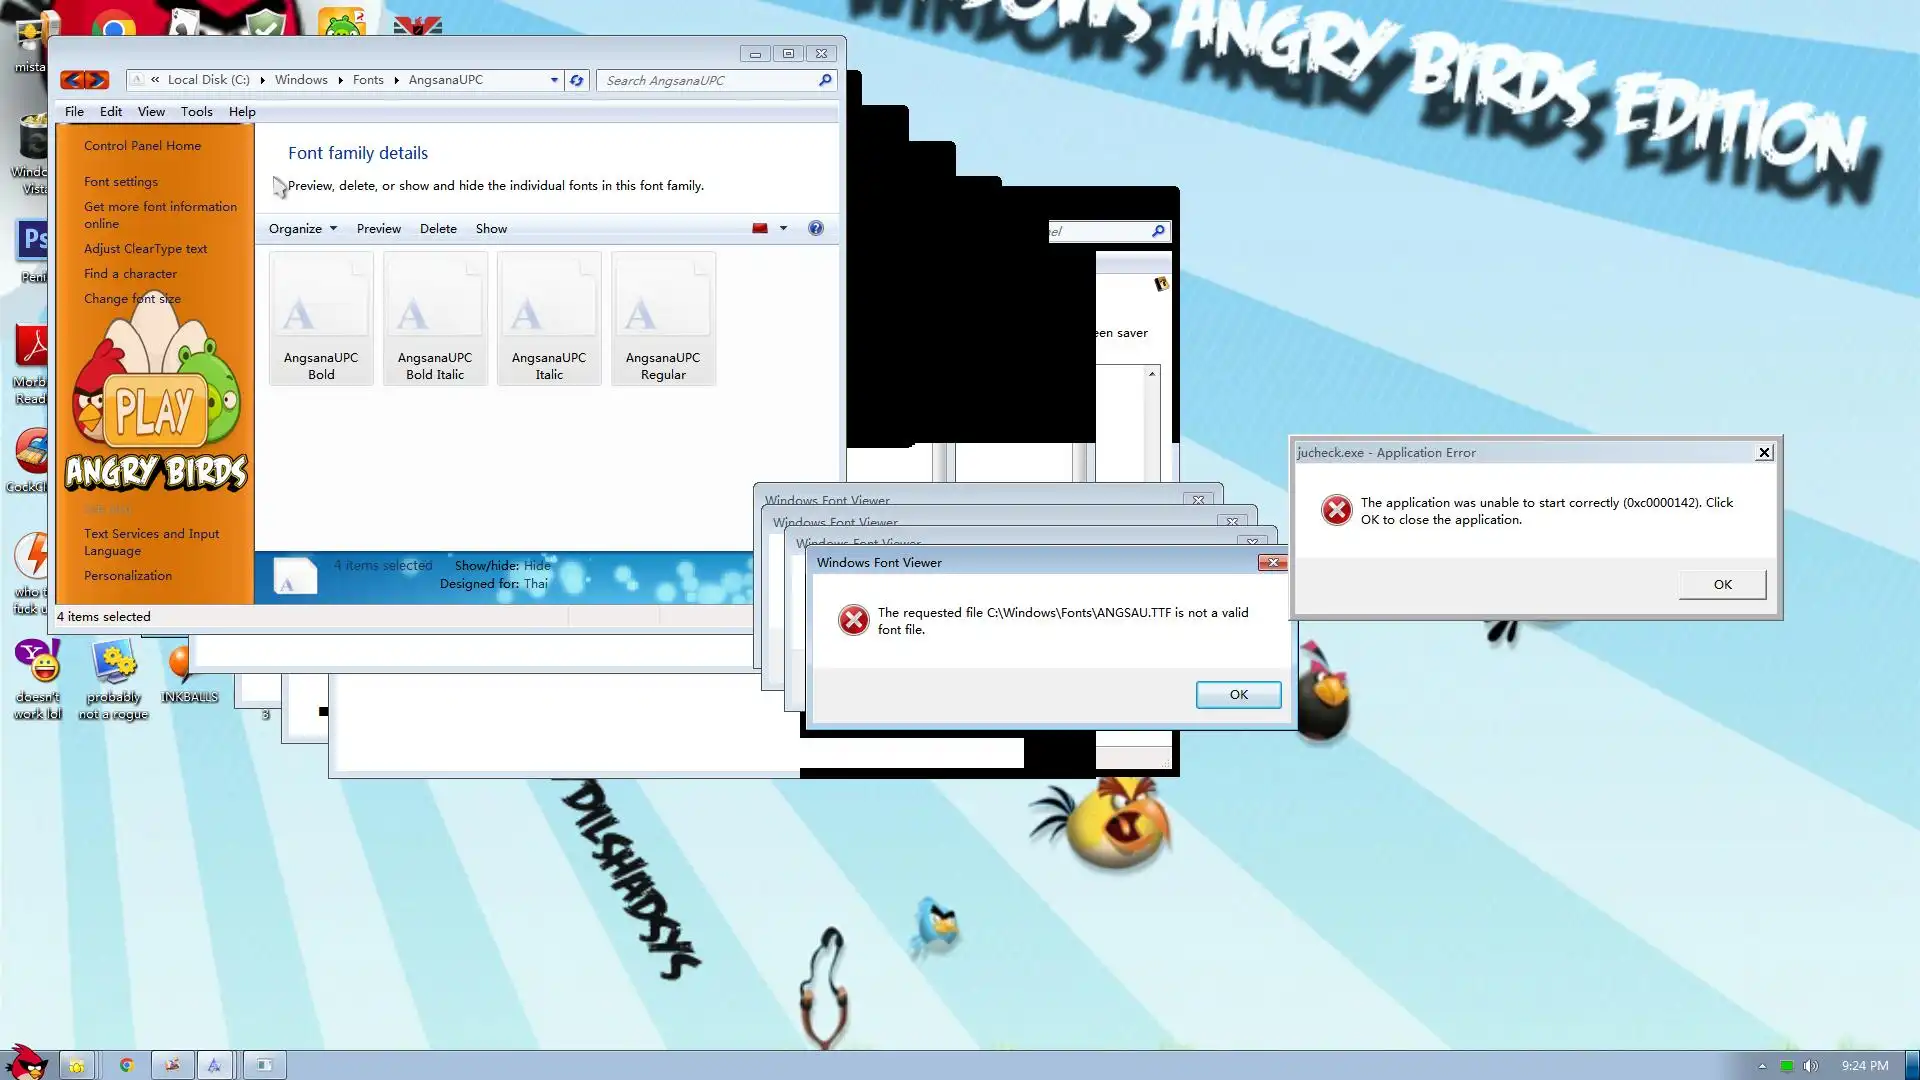Click the back arrow navigation button
The width and height of the screenshot is (1920, 1080).
(72, 80)
